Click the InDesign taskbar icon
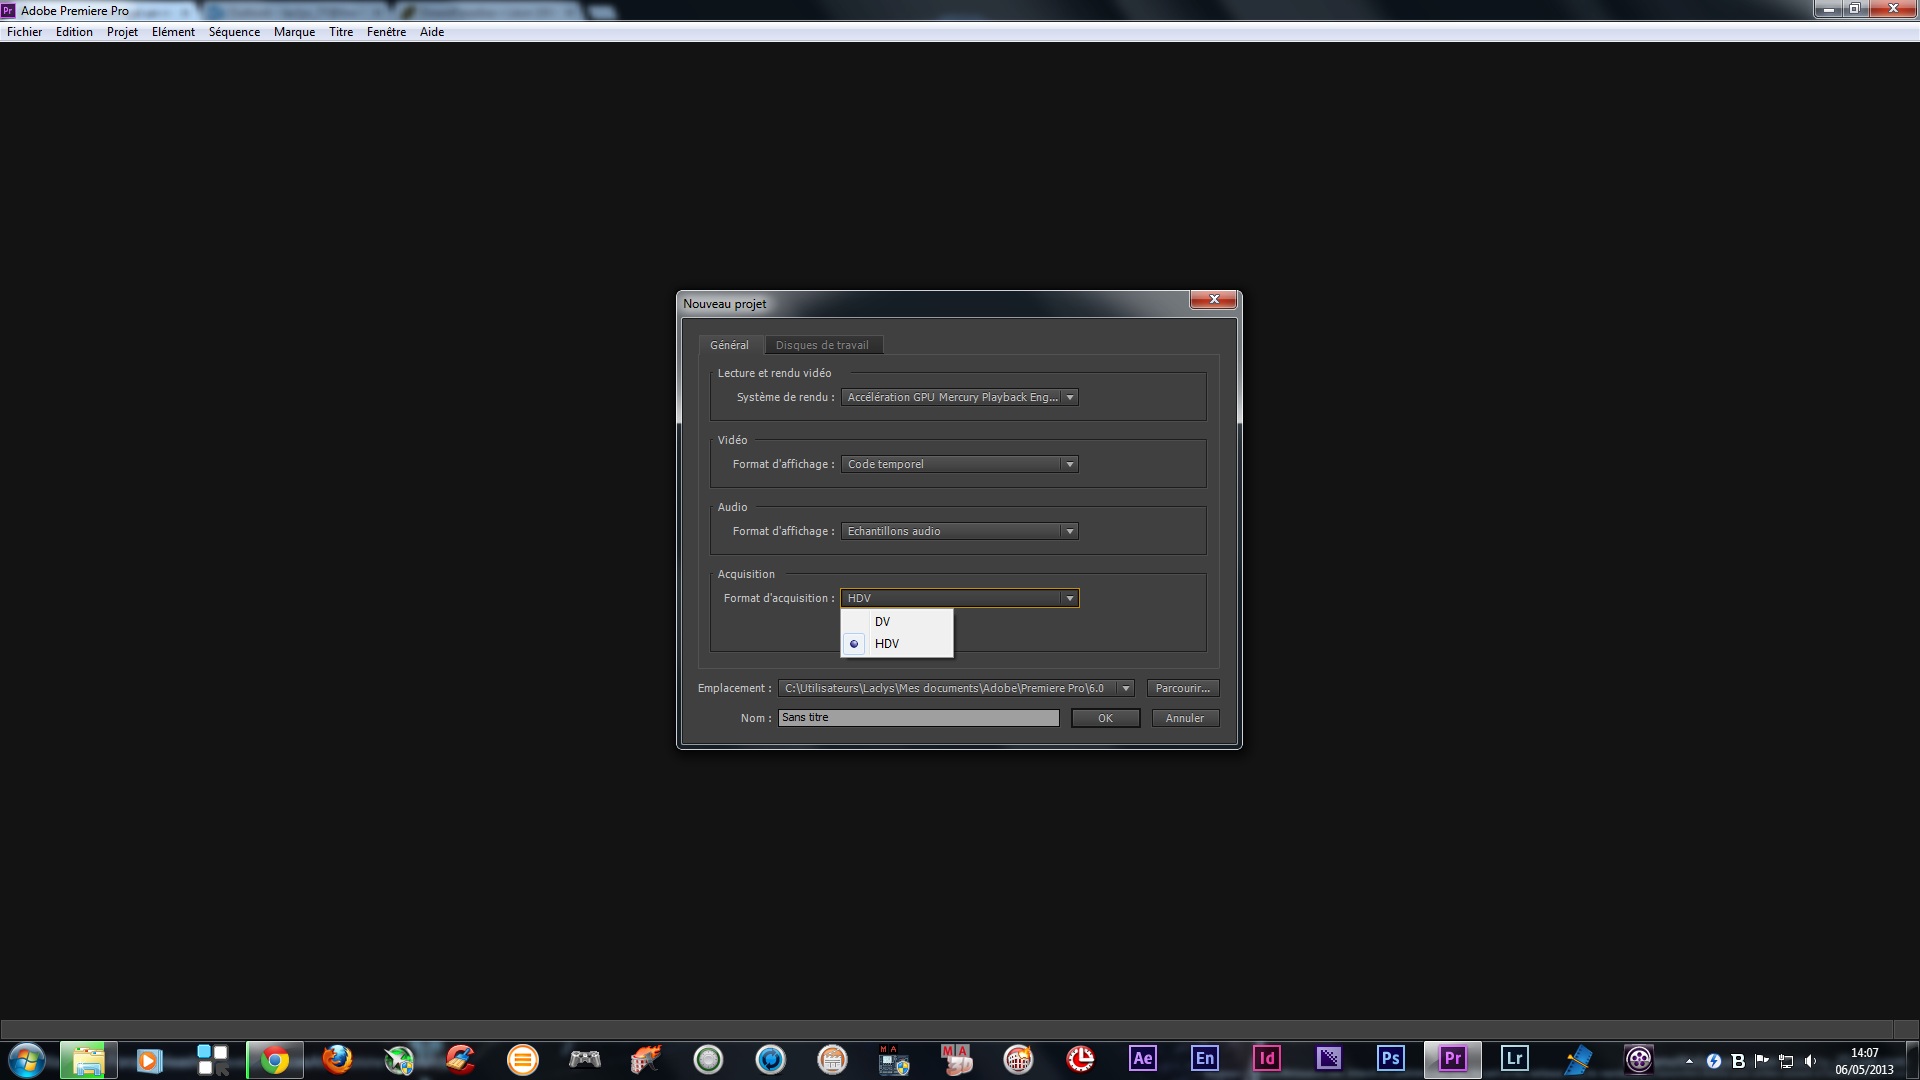Image resolution: width=1920 pixels, height=1080 pixels. pyautogui.click(x=1266, y=1058)
